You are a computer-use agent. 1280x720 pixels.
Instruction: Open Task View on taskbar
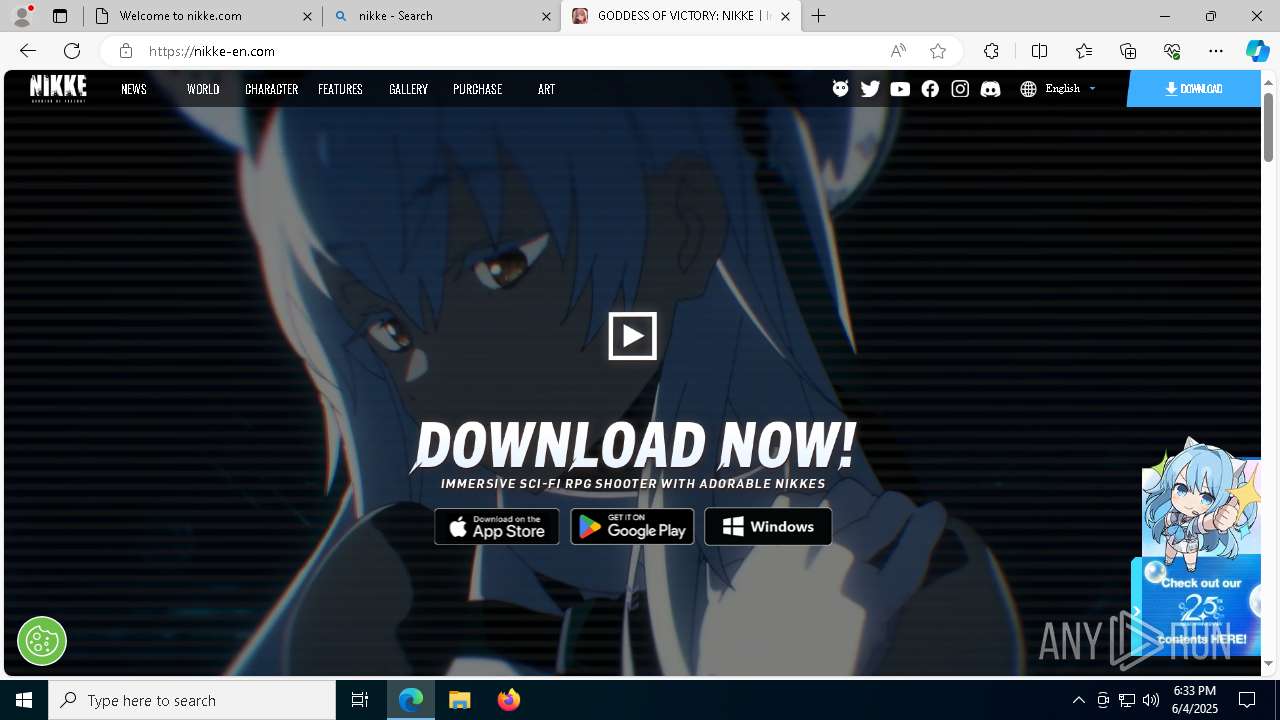click(360, 700)
